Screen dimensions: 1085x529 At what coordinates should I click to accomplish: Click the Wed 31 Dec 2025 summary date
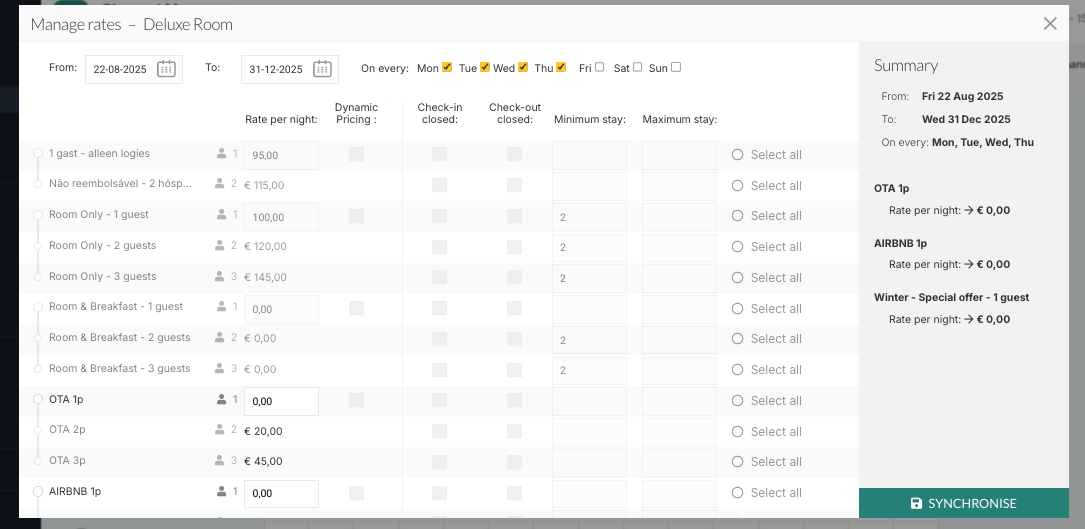966,119
